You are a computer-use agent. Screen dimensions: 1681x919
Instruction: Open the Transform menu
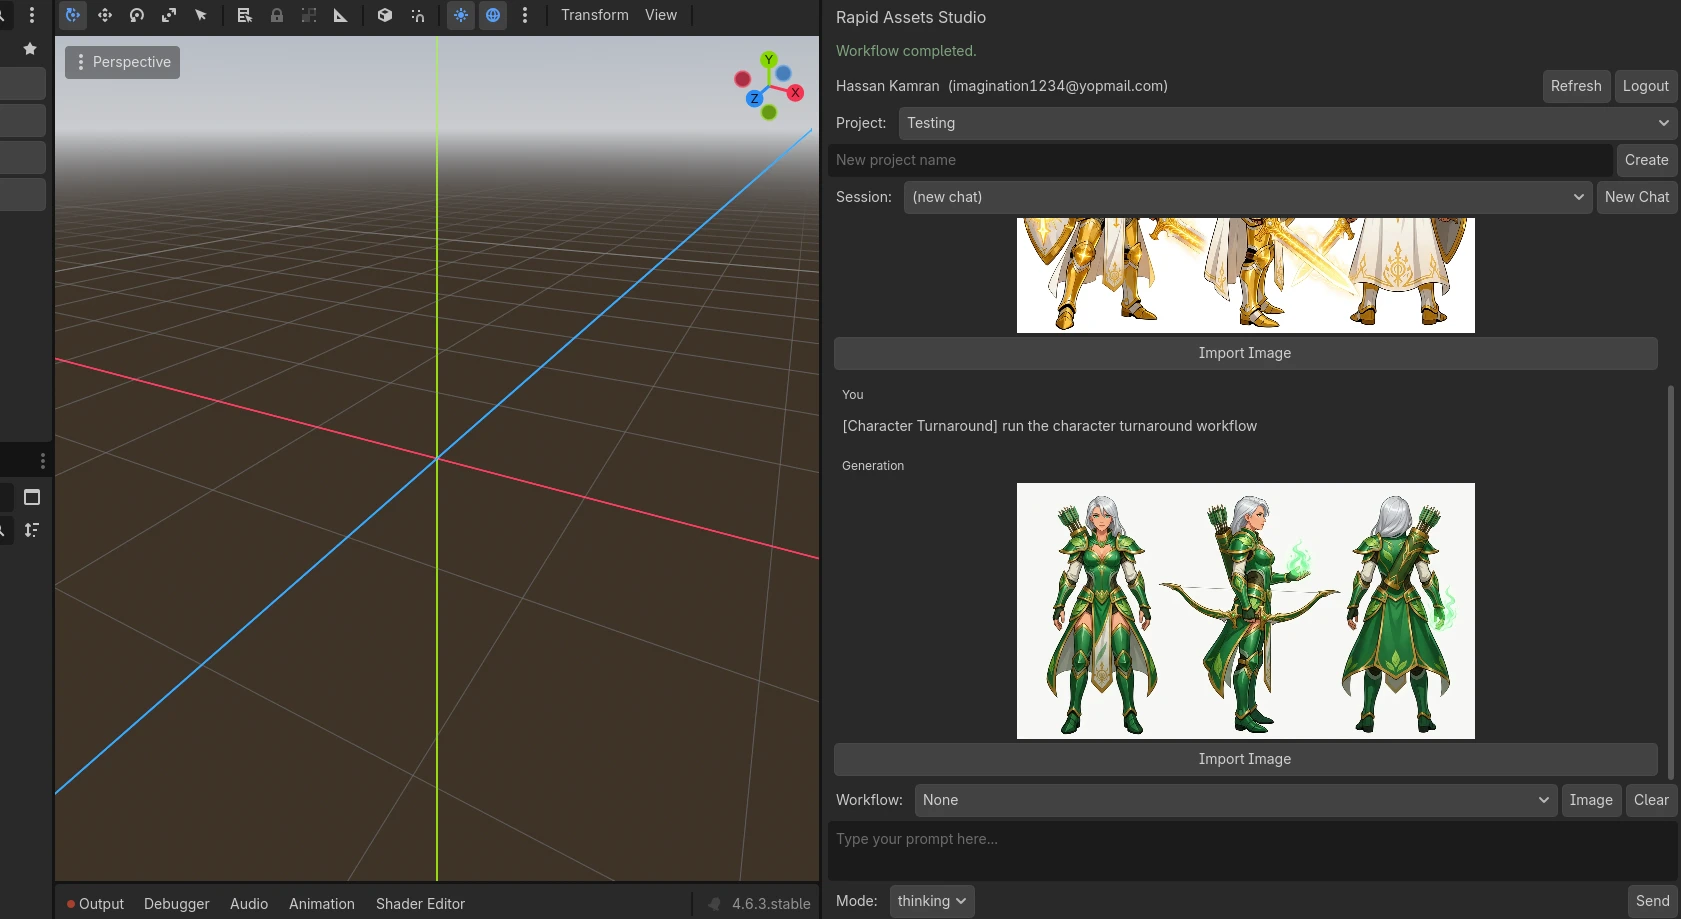click(595, 15)
